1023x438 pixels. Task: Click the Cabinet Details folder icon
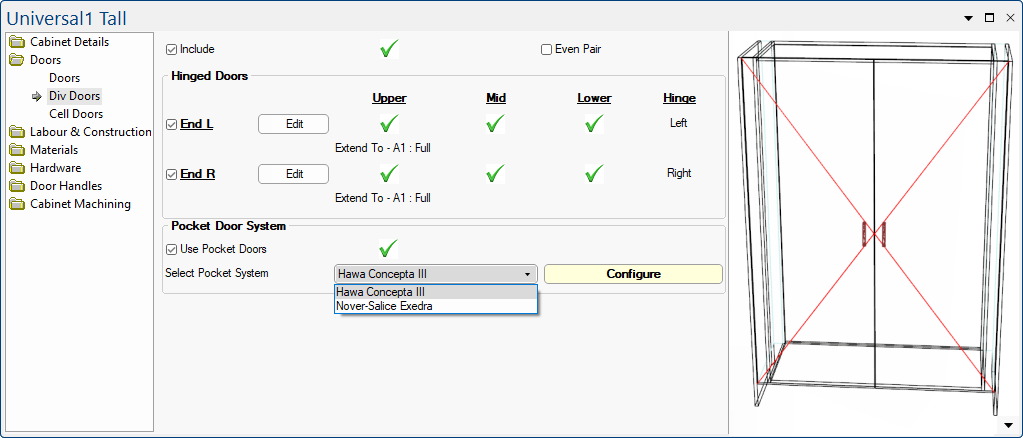pos(17,42)
